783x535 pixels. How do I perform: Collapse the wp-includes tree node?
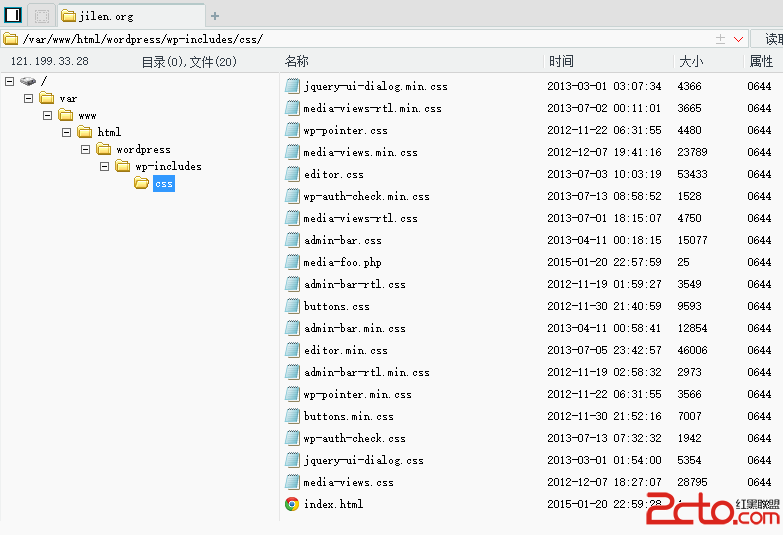point(105,166)
